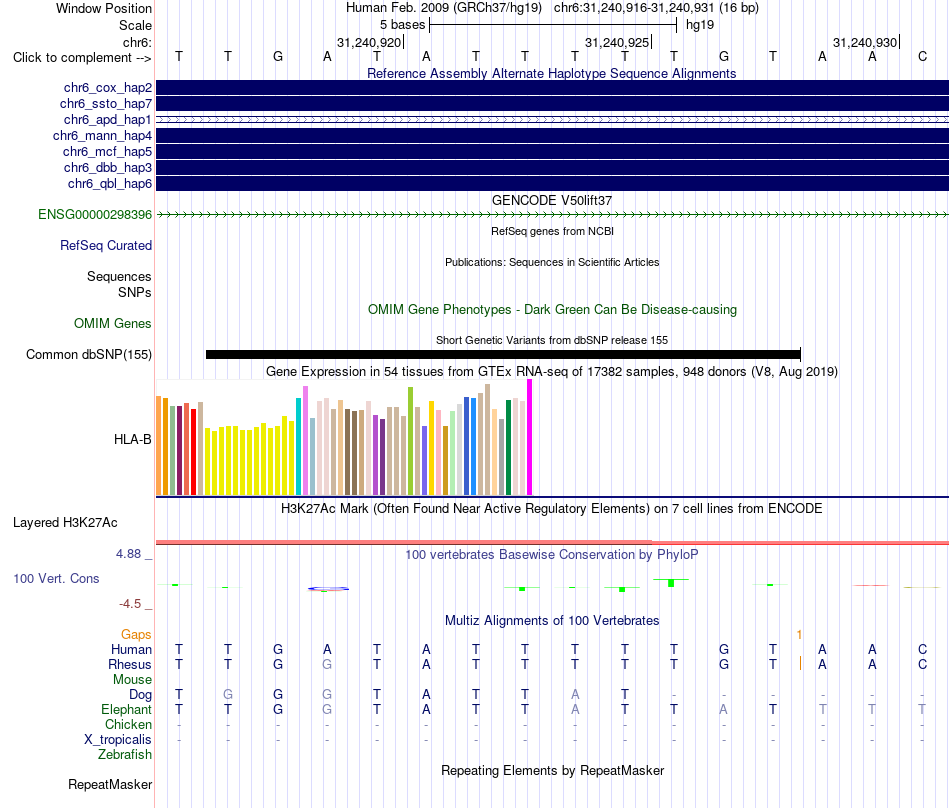Click the Gaps label in Multiz track
Viewport: 950px width, 808px height.
[136, 634]
